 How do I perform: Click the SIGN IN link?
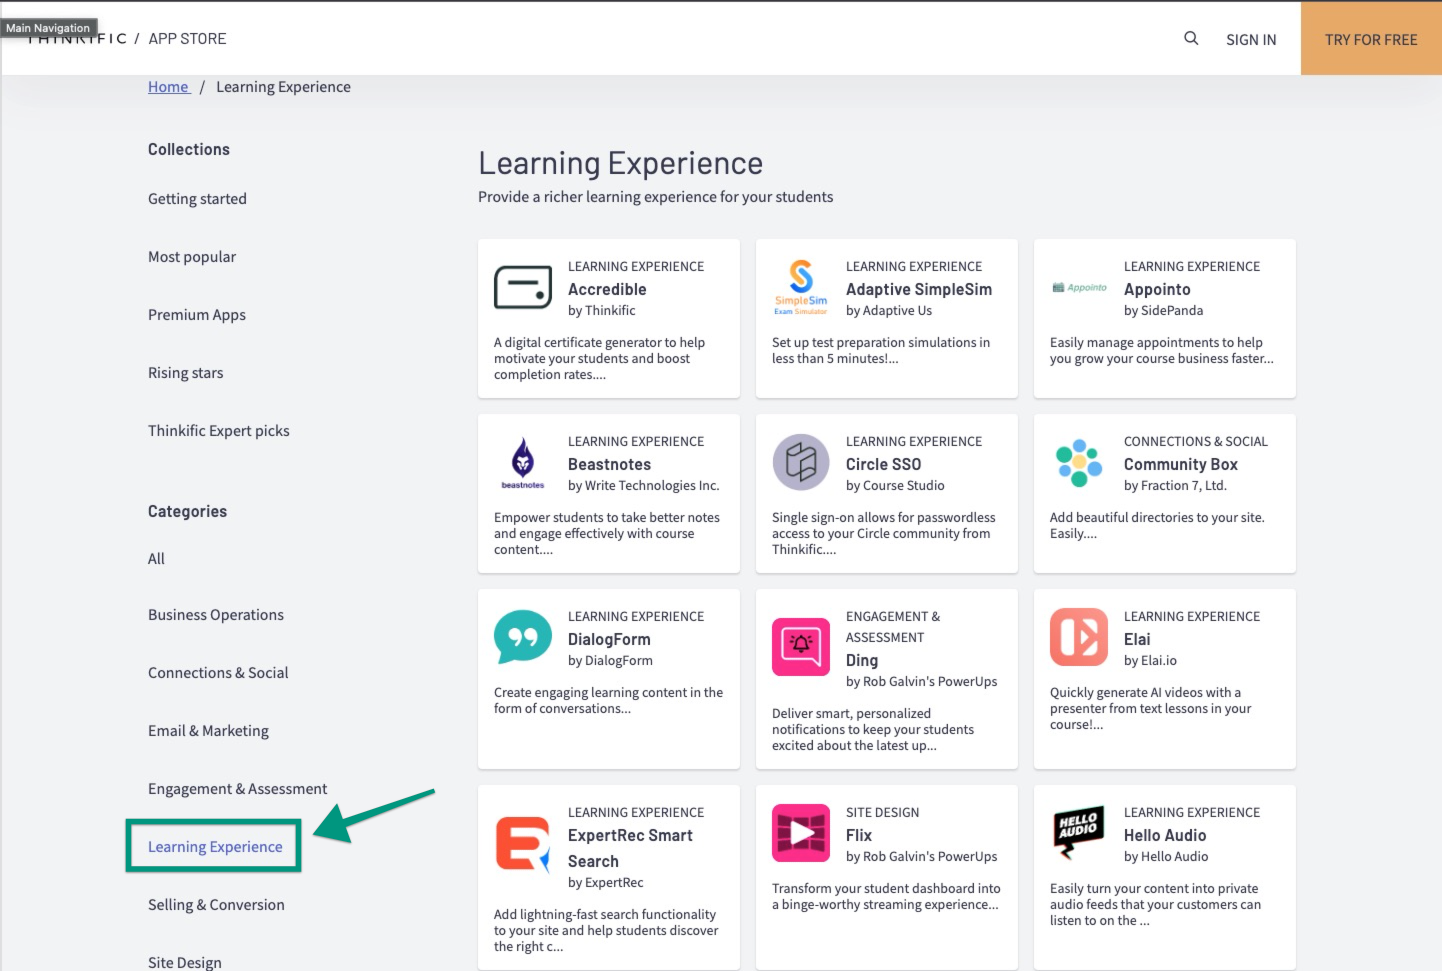coord(1251,40)
